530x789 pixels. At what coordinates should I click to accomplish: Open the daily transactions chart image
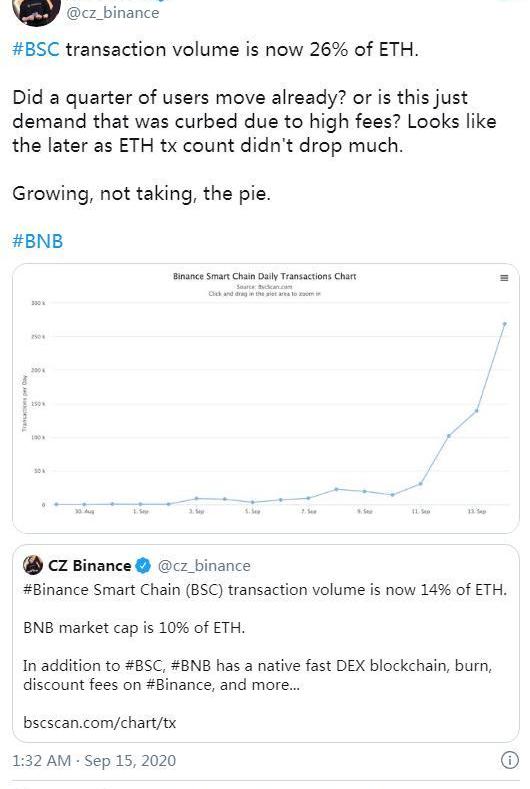[265, 398]
